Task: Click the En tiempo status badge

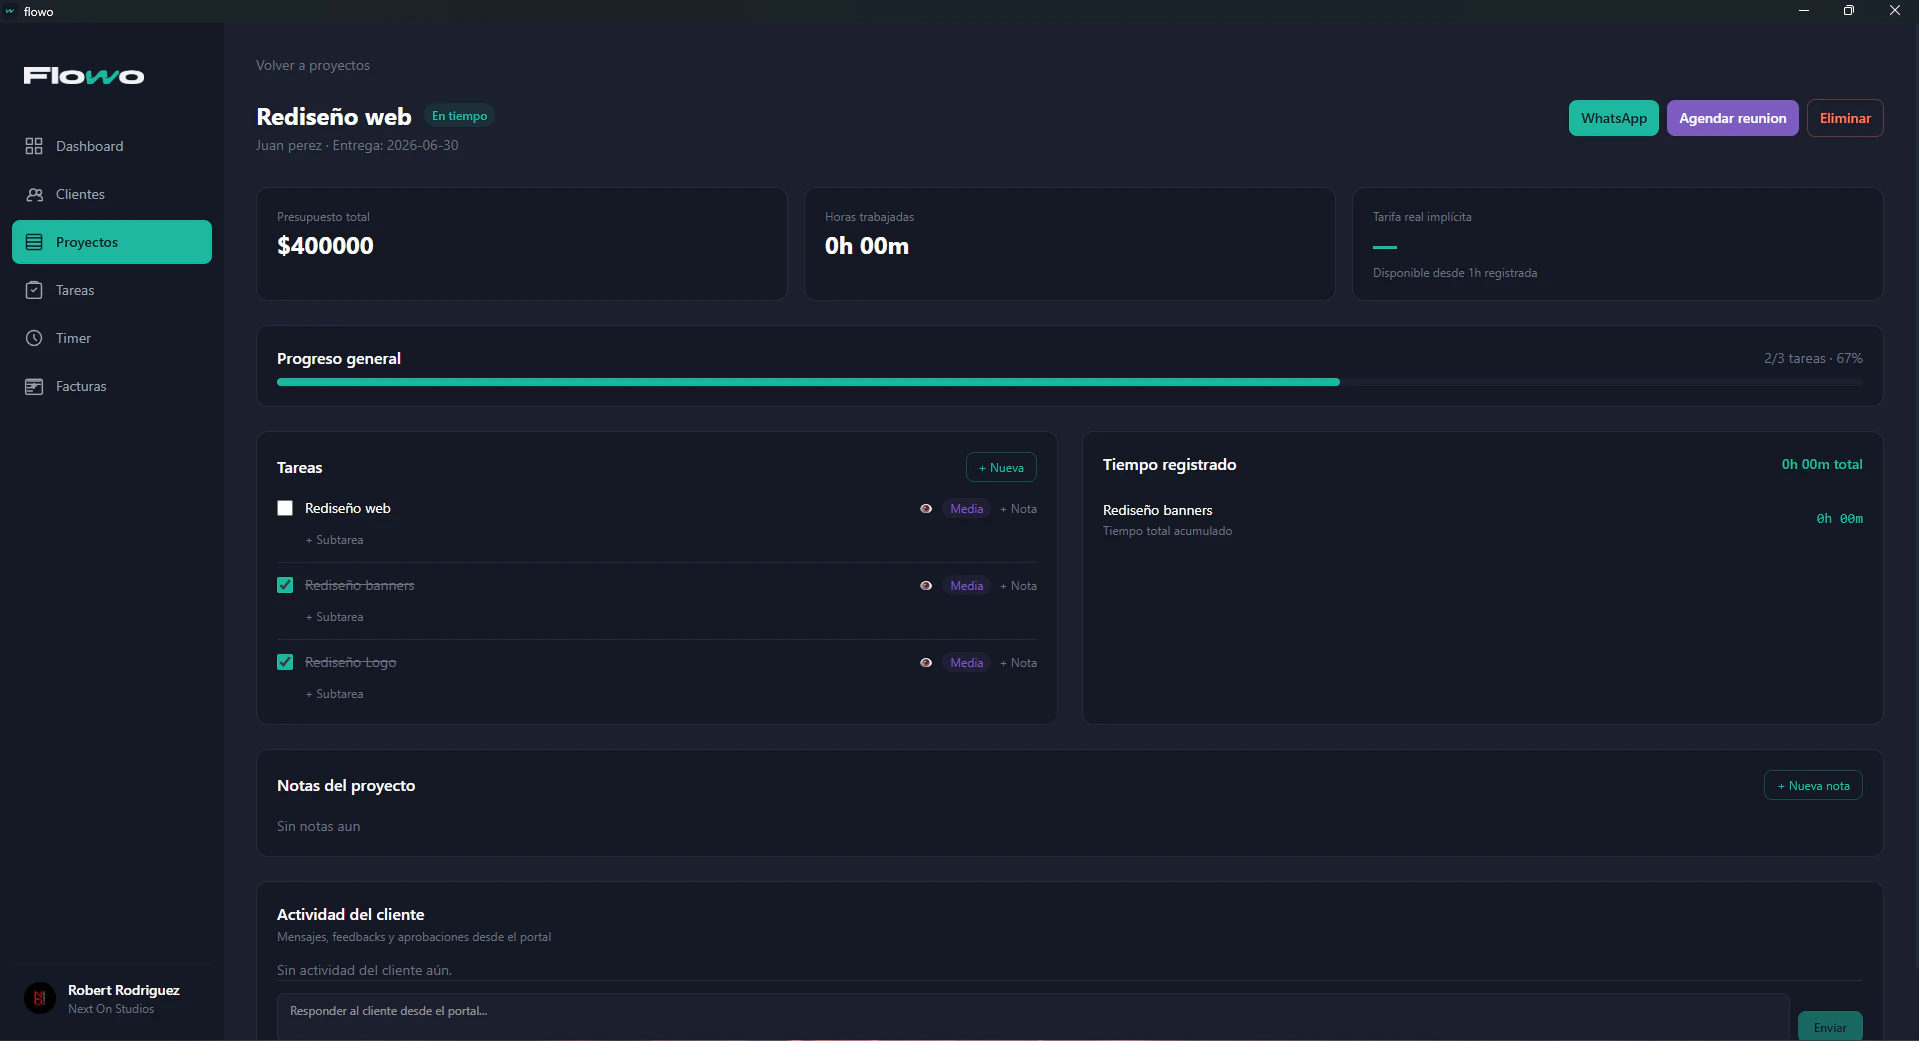Action: 459,116
